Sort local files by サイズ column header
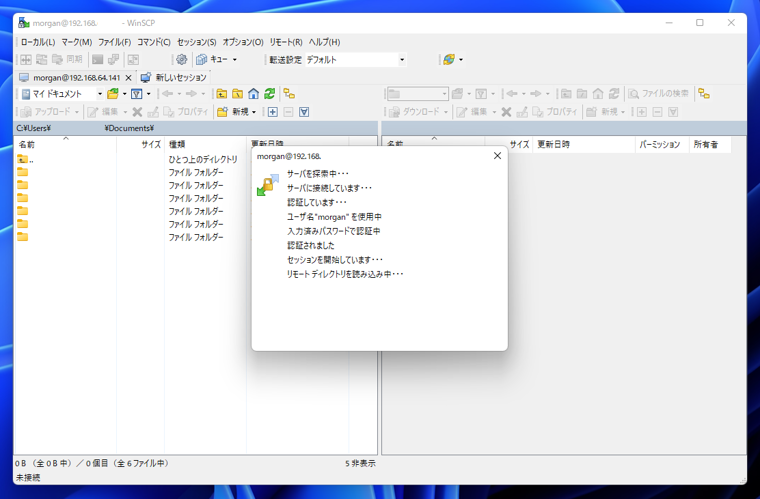This screenshot has height=499, width=760. [x=141, y=144]
